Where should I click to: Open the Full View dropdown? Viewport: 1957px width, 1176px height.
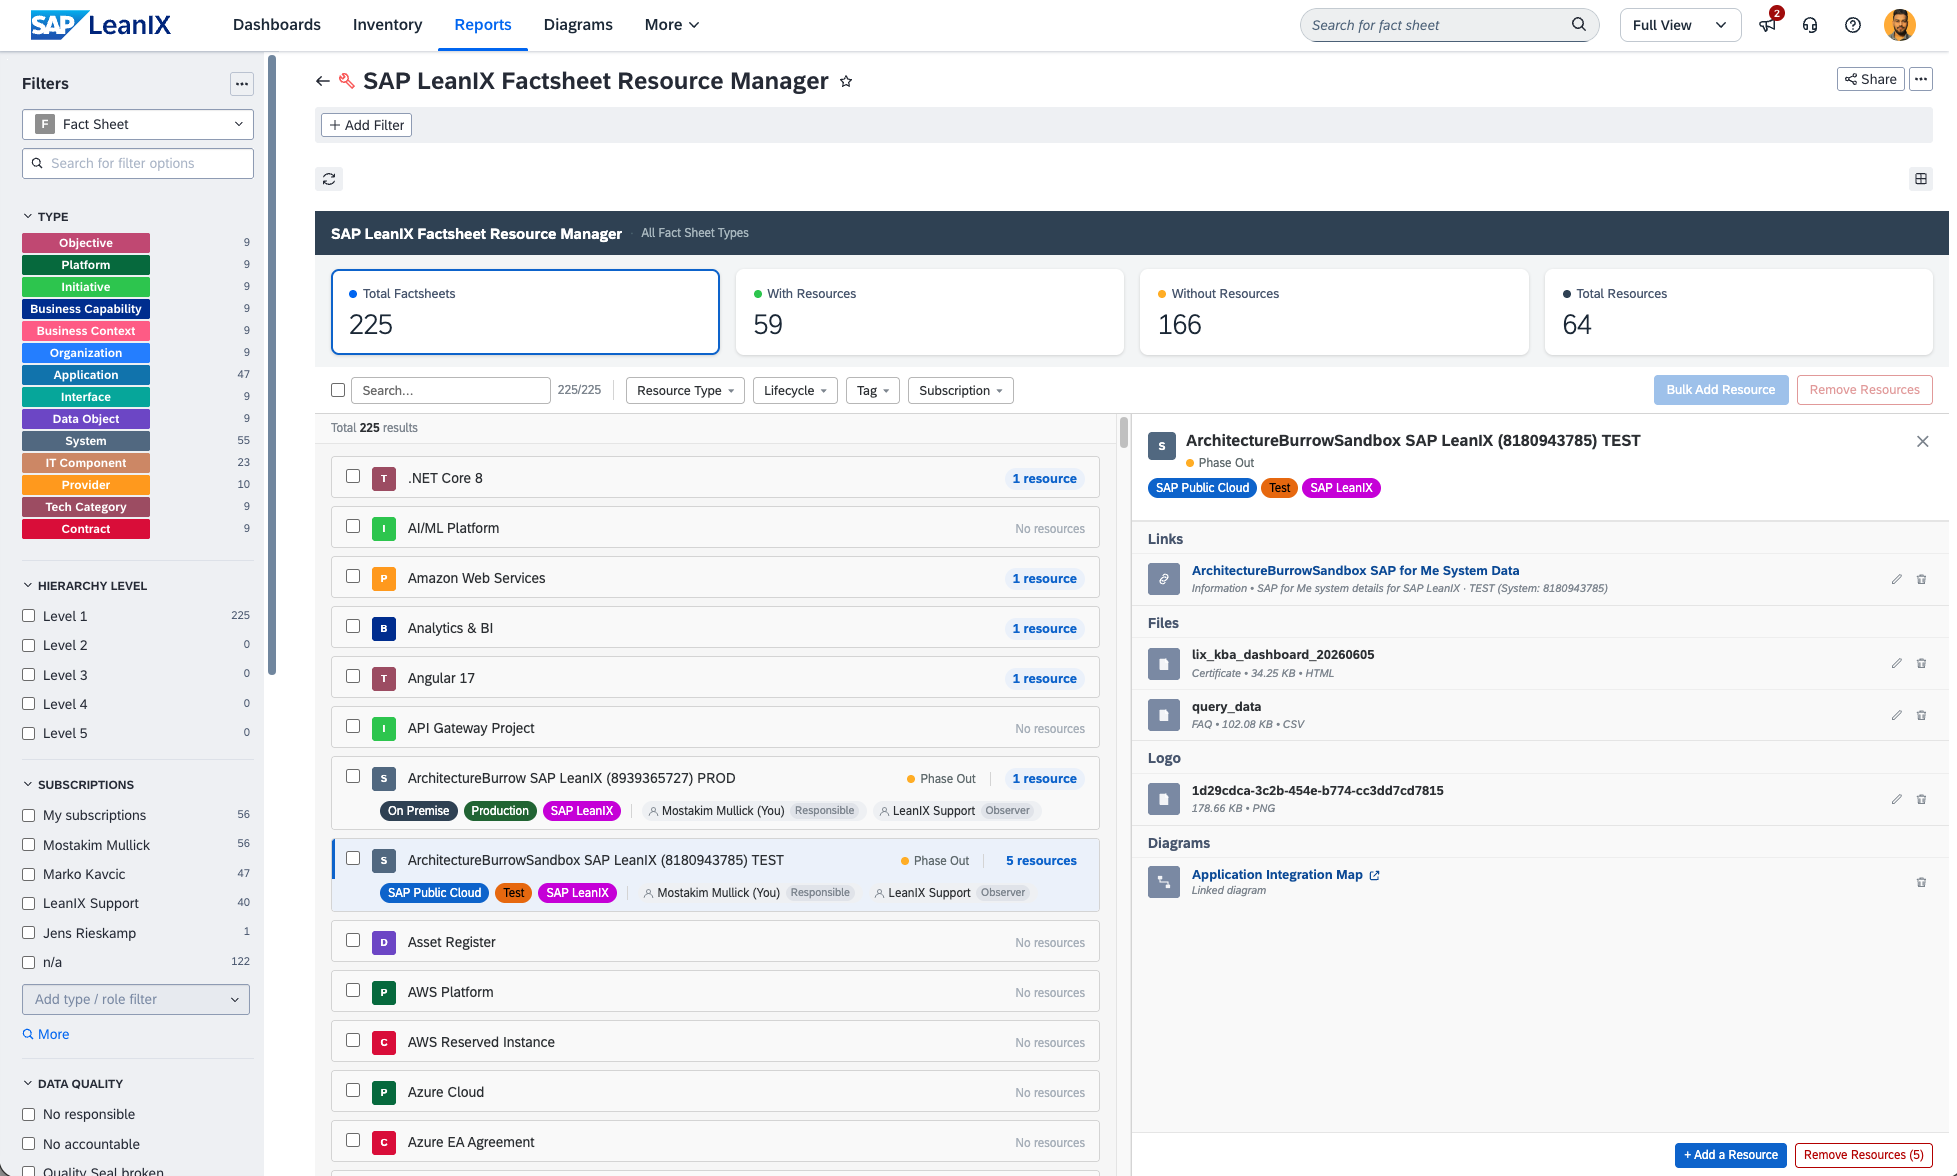(1680, 25)
